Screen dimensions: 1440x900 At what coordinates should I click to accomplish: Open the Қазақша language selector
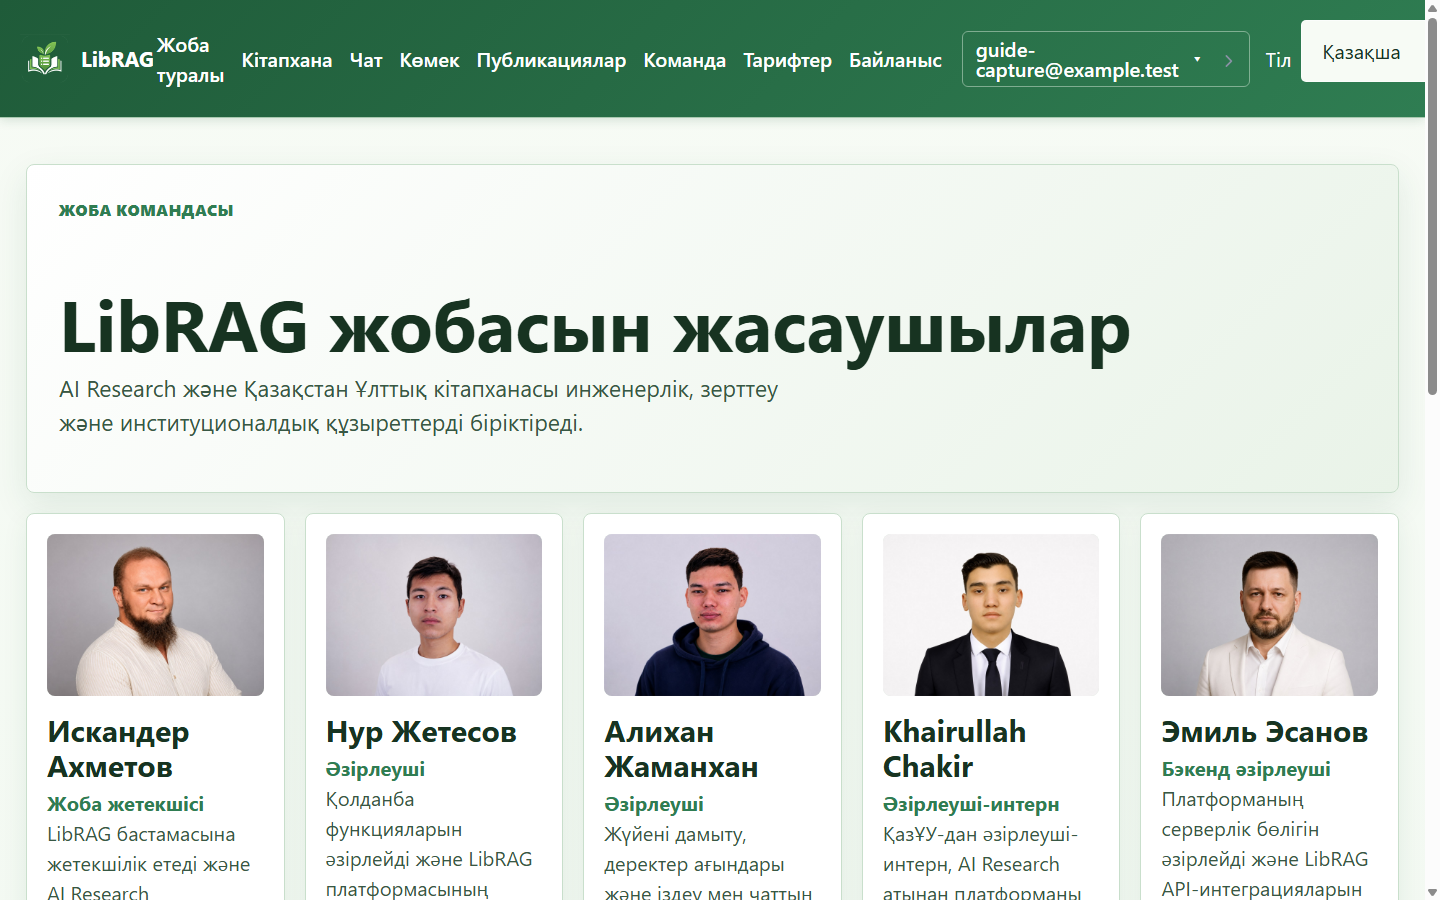(x=1362, y=52)
